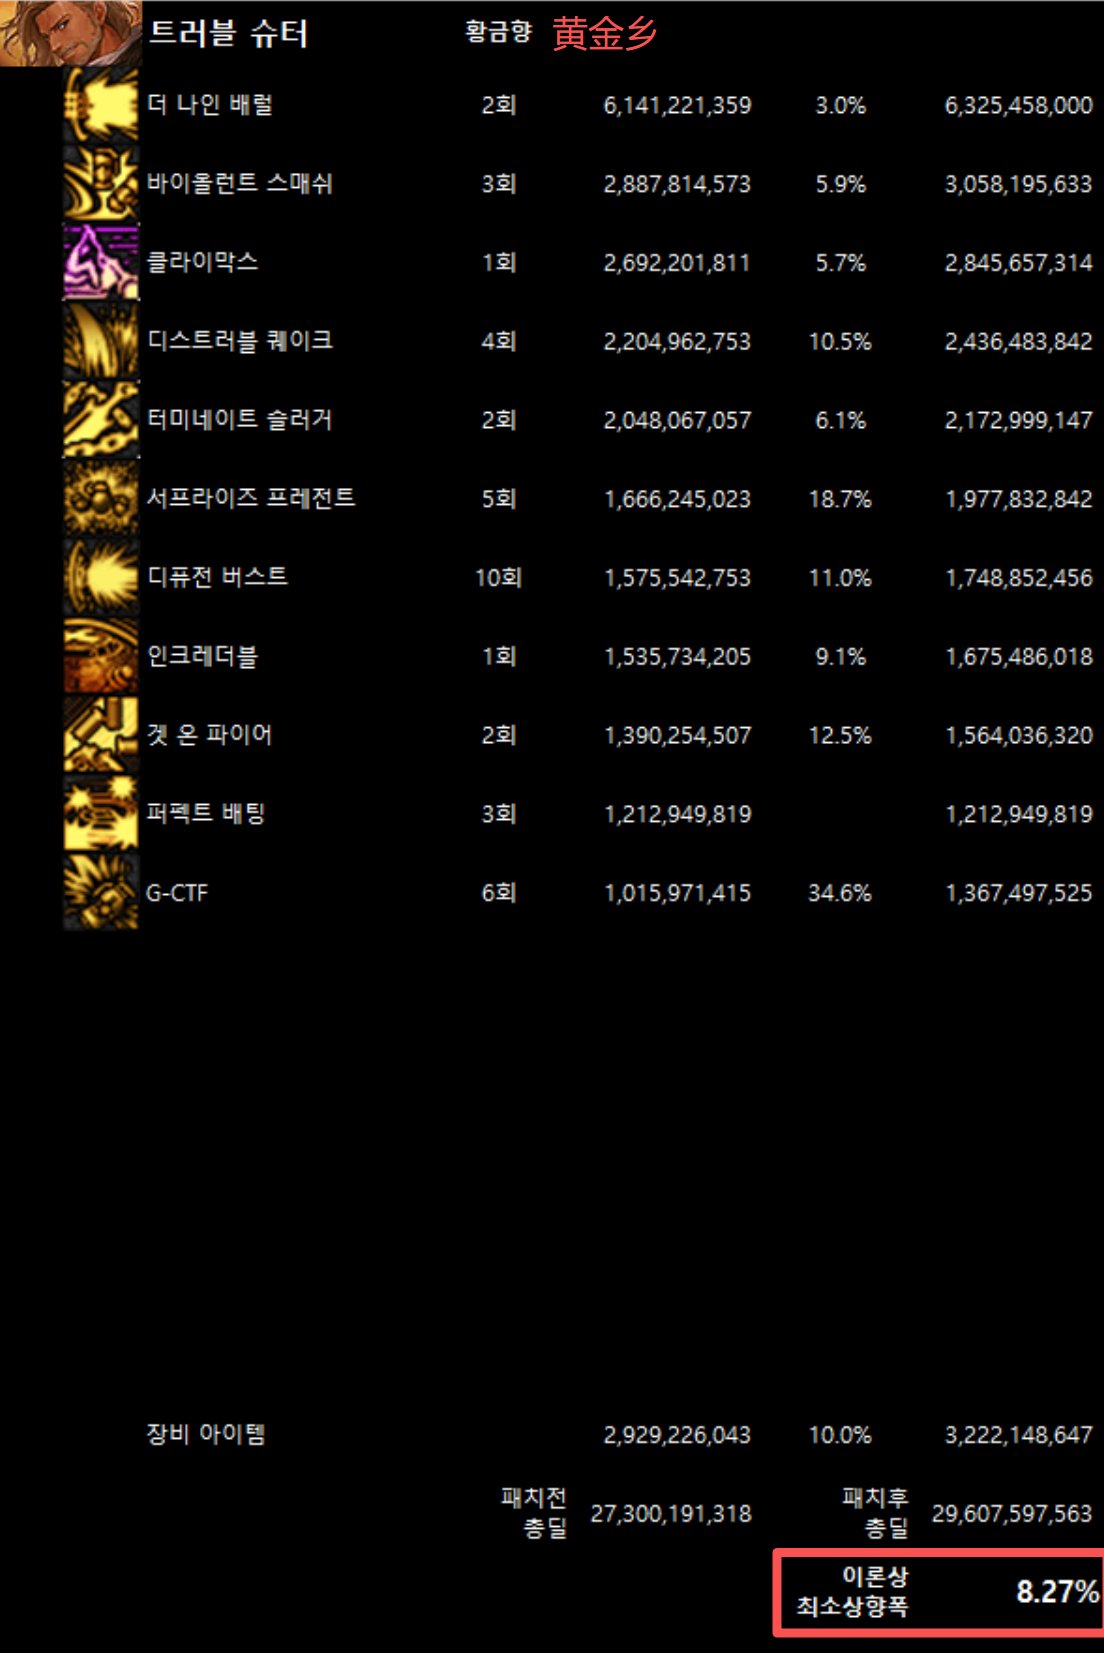Click the 트러블 슈터 class title
Viewport: 1104px width, 1653px height.
(228, 33)
